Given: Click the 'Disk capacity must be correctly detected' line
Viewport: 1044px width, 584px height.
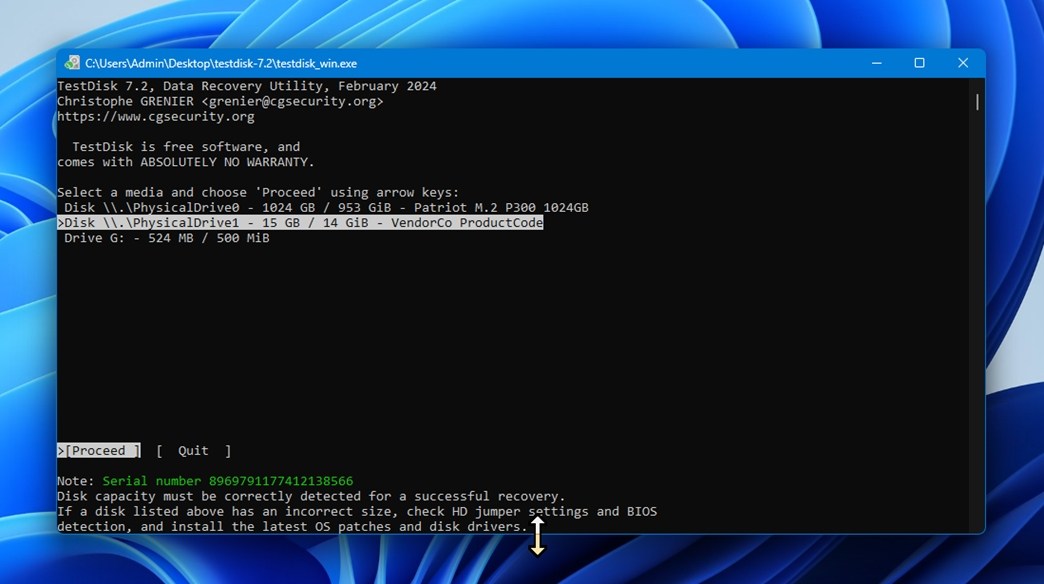Looking at the screenshot, I should pyautogui.click(x=311, y=496).
